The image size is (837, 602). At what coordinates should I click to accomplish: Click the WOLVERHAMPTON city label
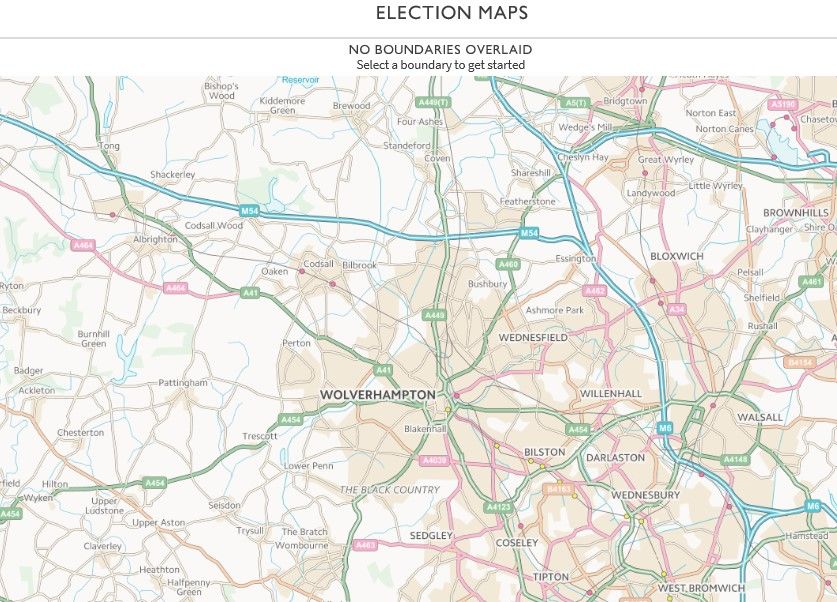(x=378, y=395)
